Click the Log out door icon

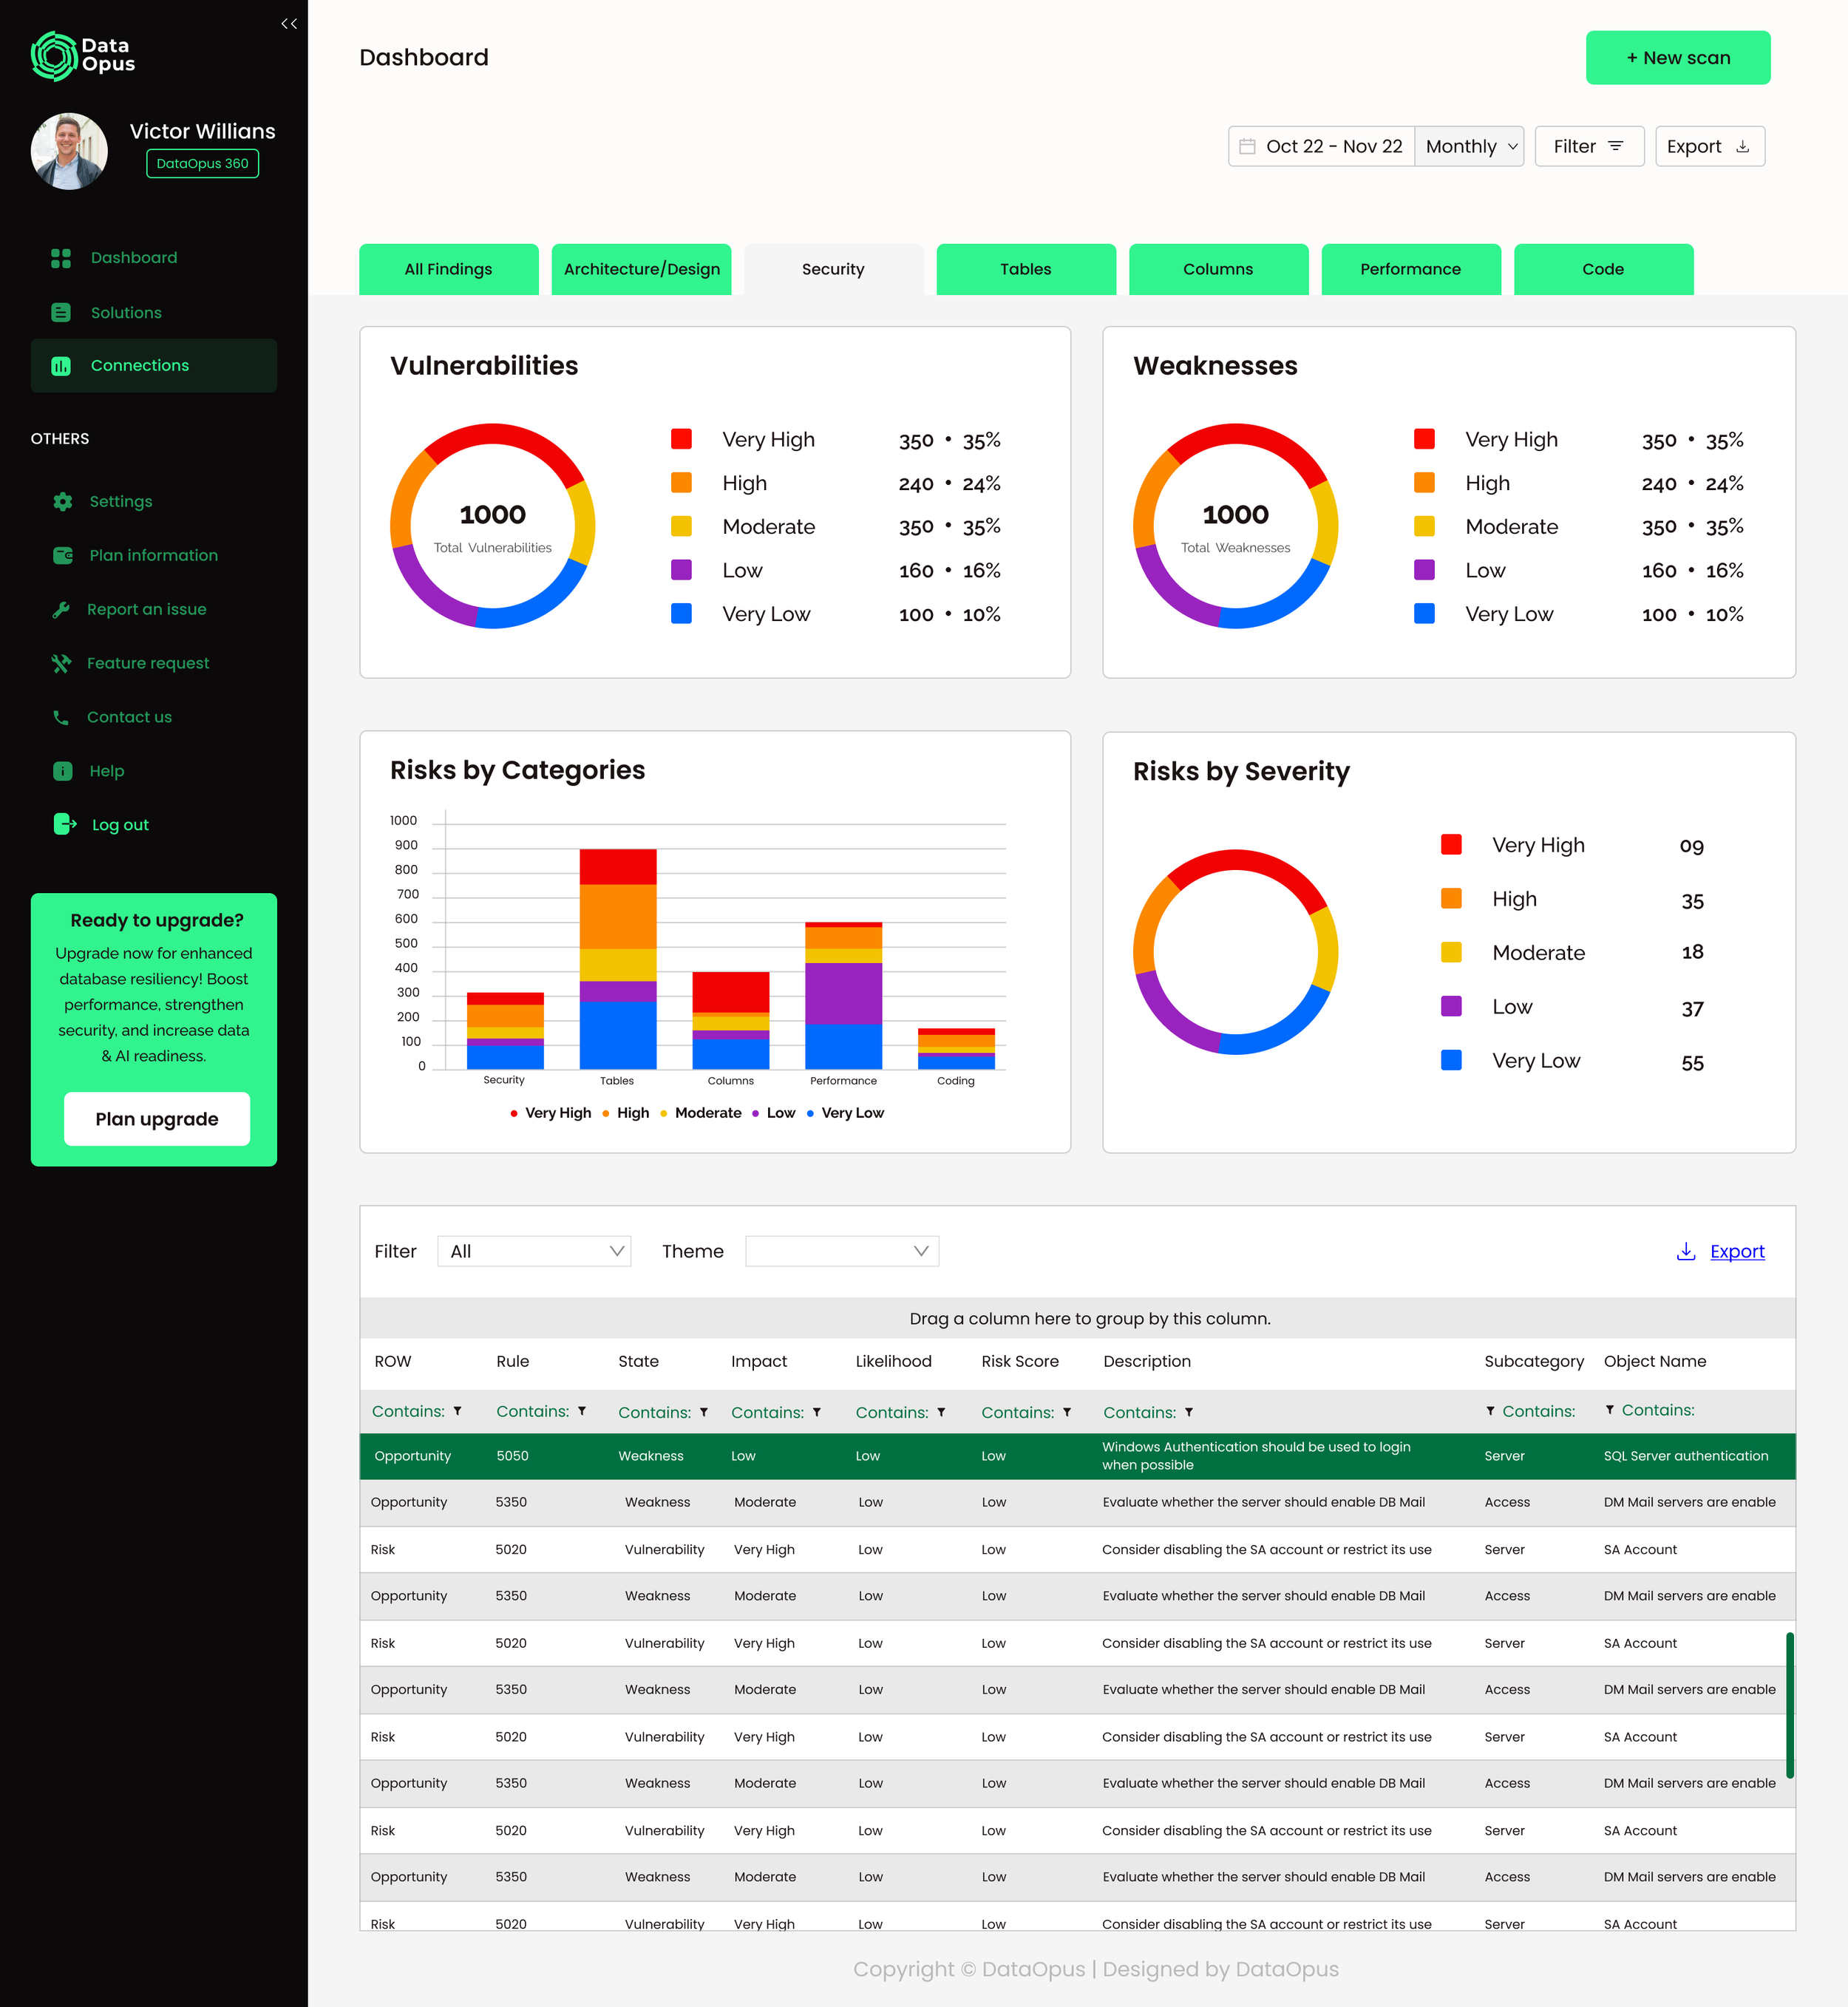click(x=65, y=825)
